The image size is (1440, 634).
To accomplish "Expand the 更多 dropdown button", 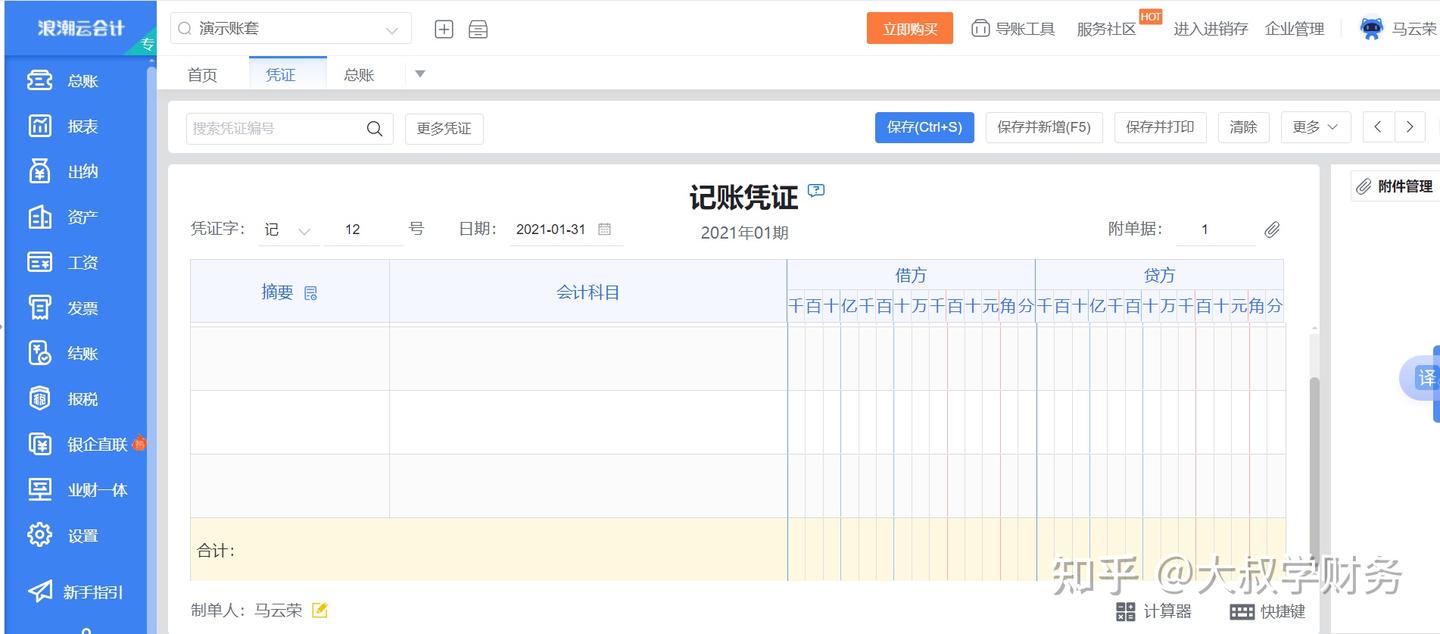I will (1315, 127).
